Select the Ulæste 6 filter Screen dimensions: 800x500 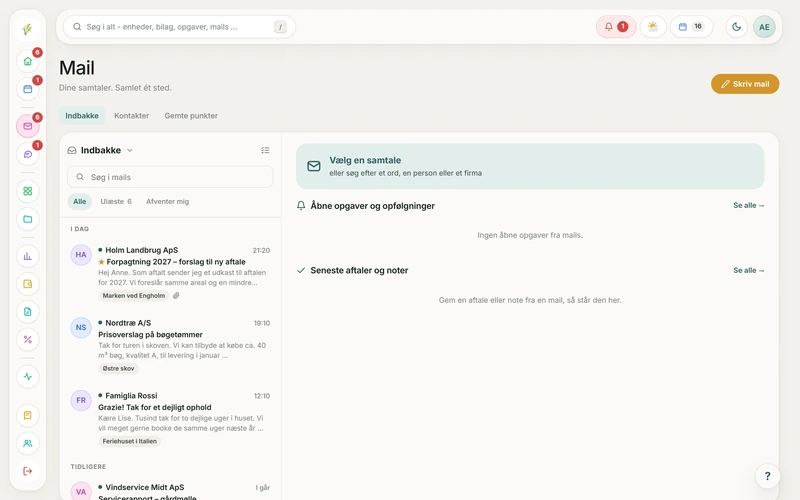[116, 202]
